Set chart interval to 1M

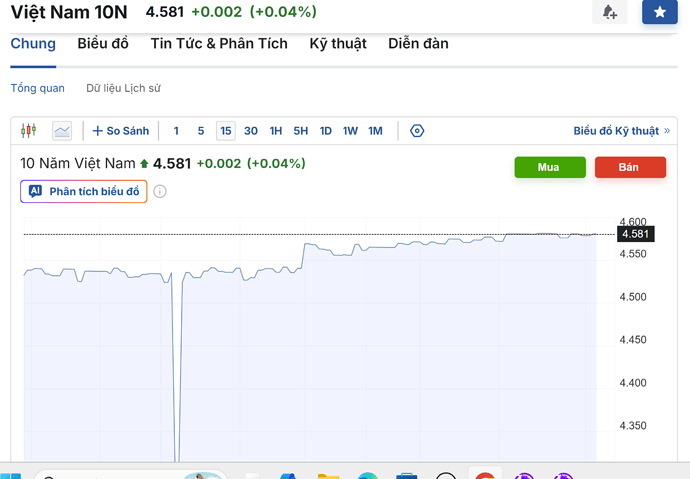[x=375, y=131]
